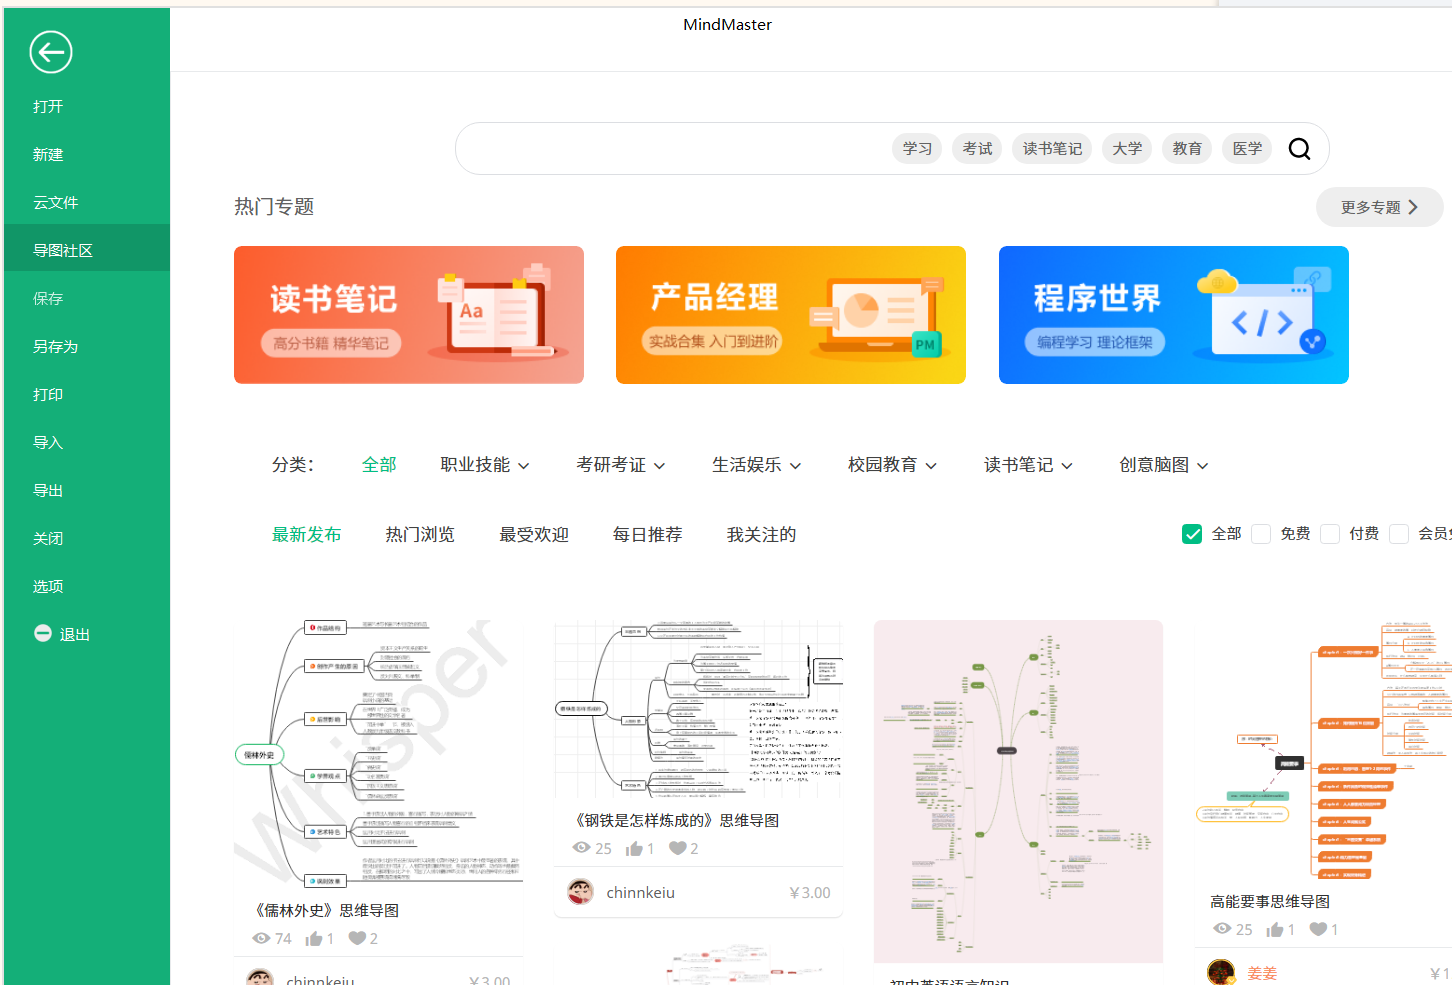Click the thumbs-up icon under 《儒林外史》思维导图
This screenshot has height=985, width=1452.
[313, 938]
